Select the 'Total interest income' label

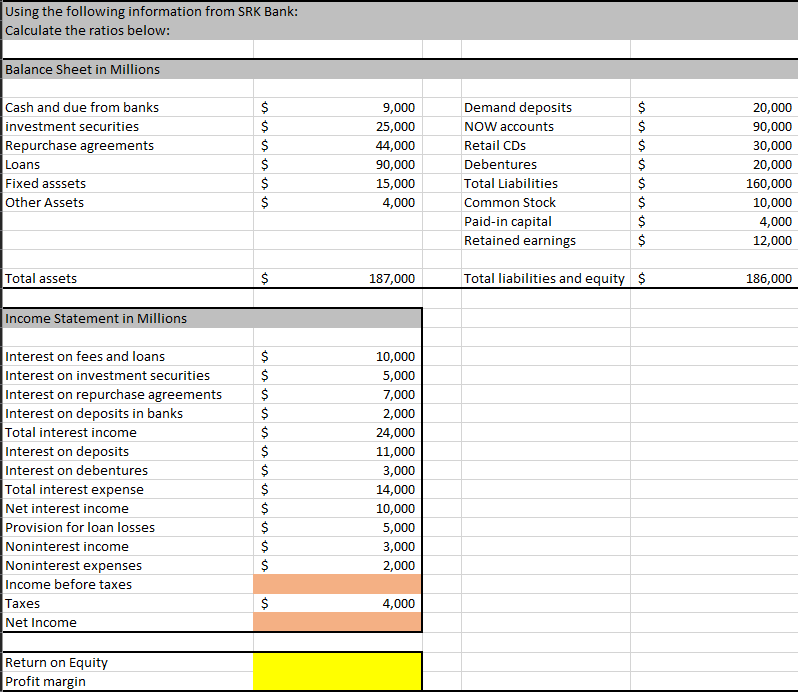coord(128,432)
